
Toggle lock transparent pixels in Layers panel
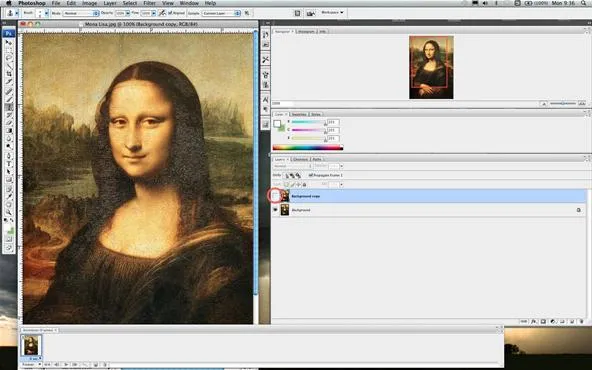pyautogui.click(x=286, y=185)
